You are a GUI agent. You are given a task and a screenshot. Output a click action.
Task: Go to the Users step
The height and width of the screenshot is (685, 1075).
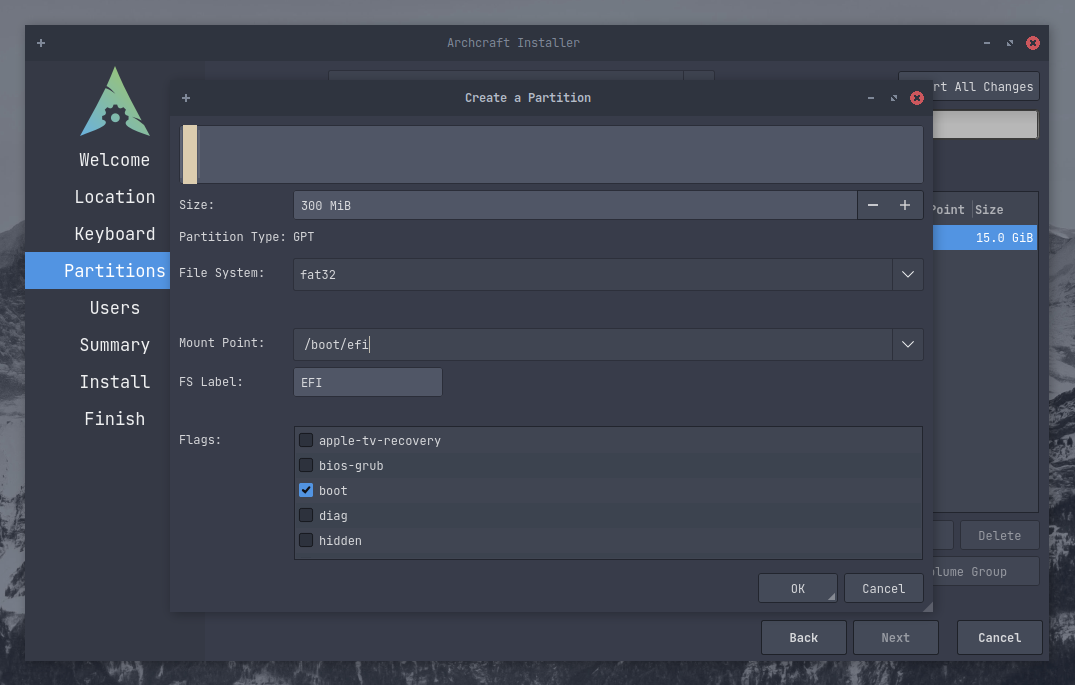(x=114, y=308)
